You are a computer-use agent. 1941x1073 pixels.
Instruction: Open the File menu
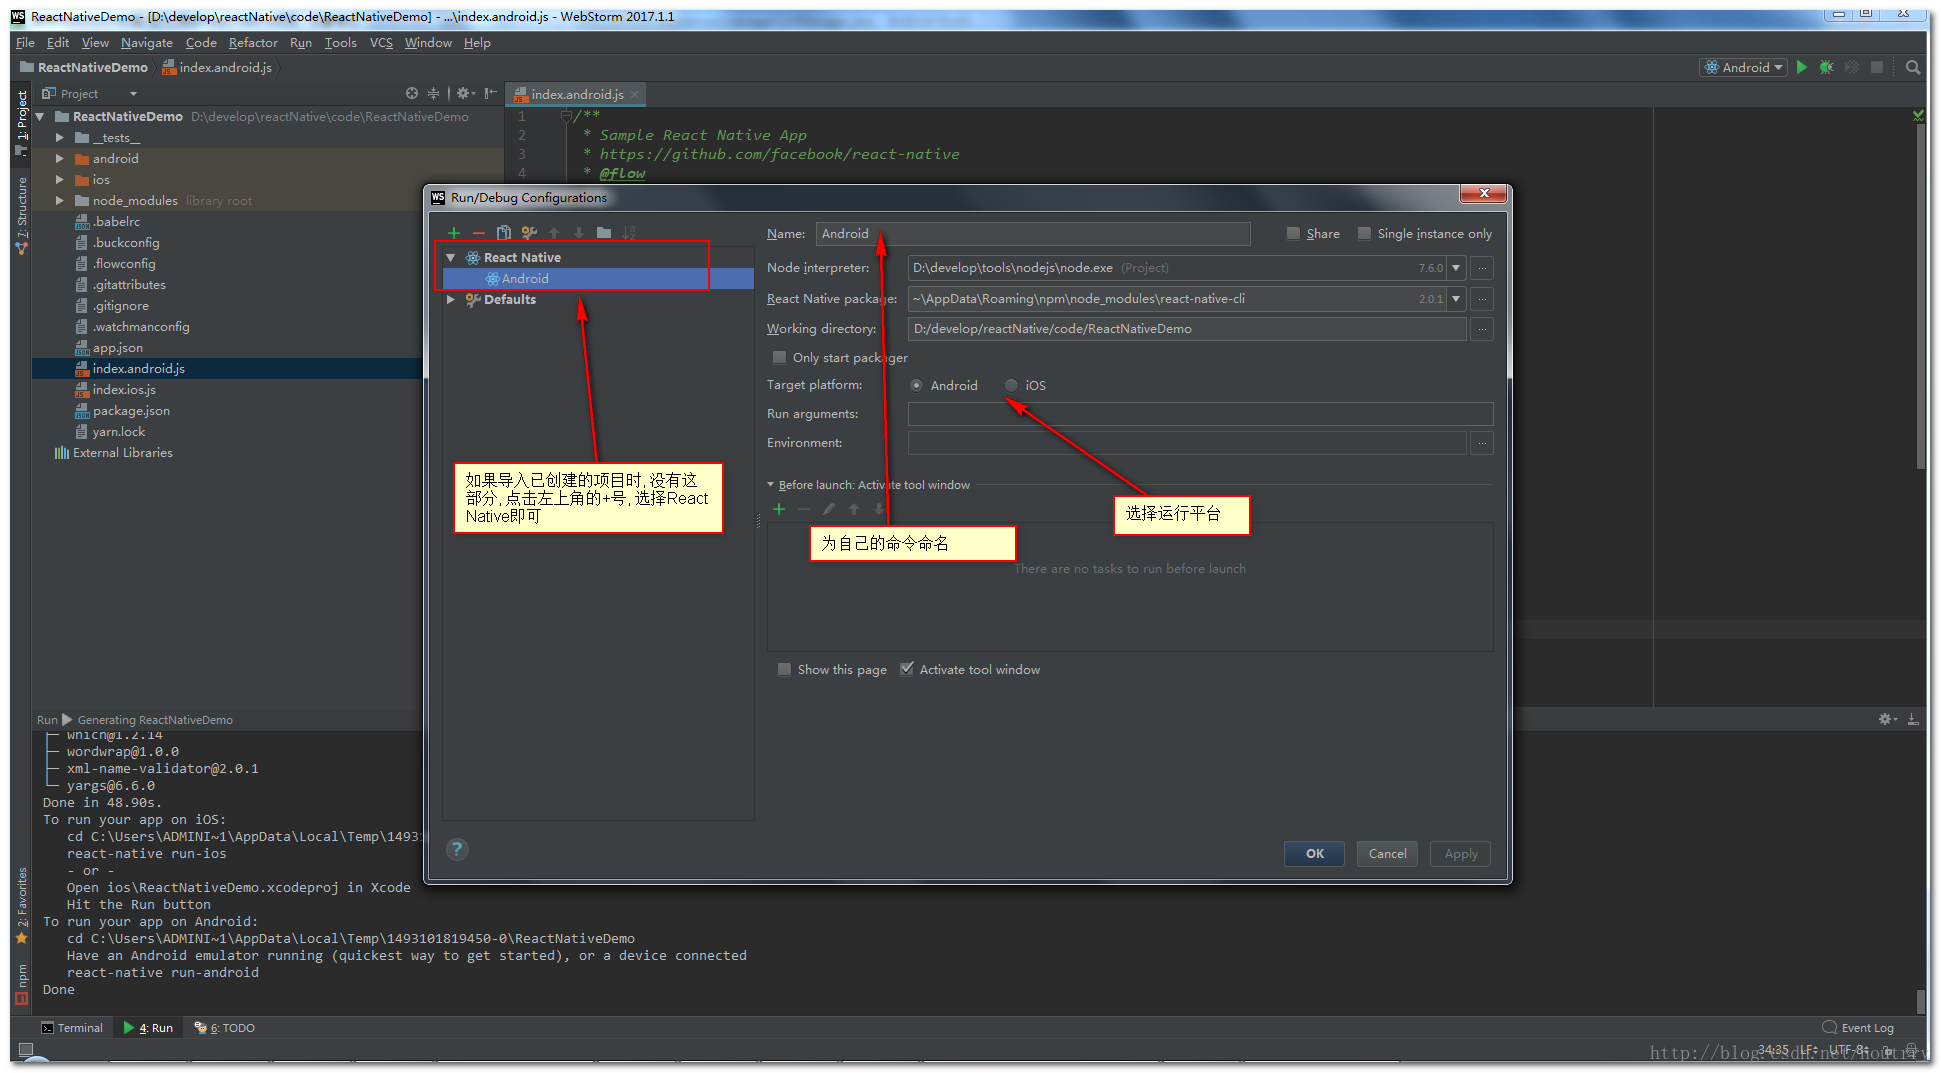(x=25, y=43)
